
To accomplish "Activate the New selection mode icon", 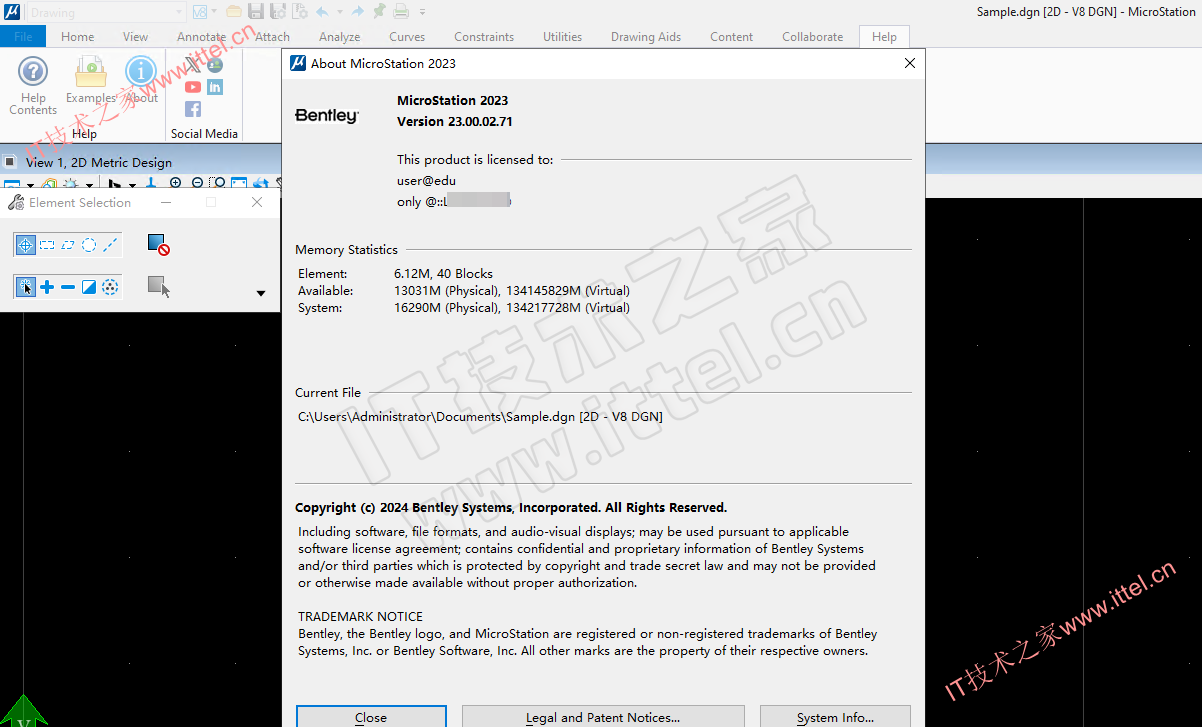I will (26, 287).
